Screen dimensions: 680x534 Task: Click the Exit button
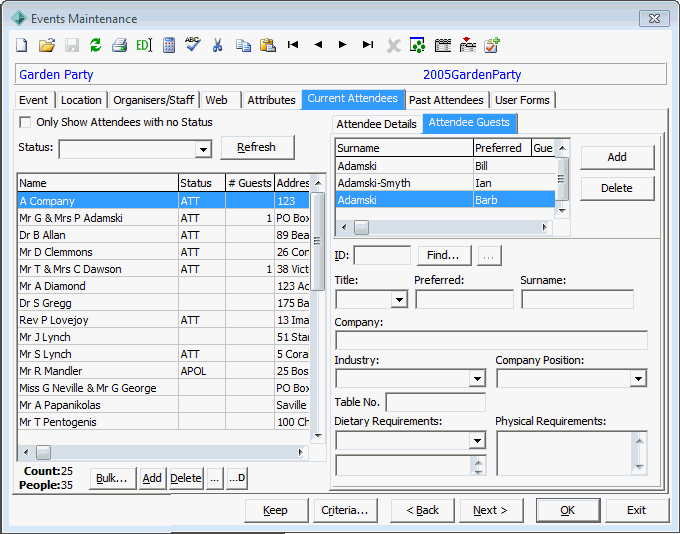[637, 510]
